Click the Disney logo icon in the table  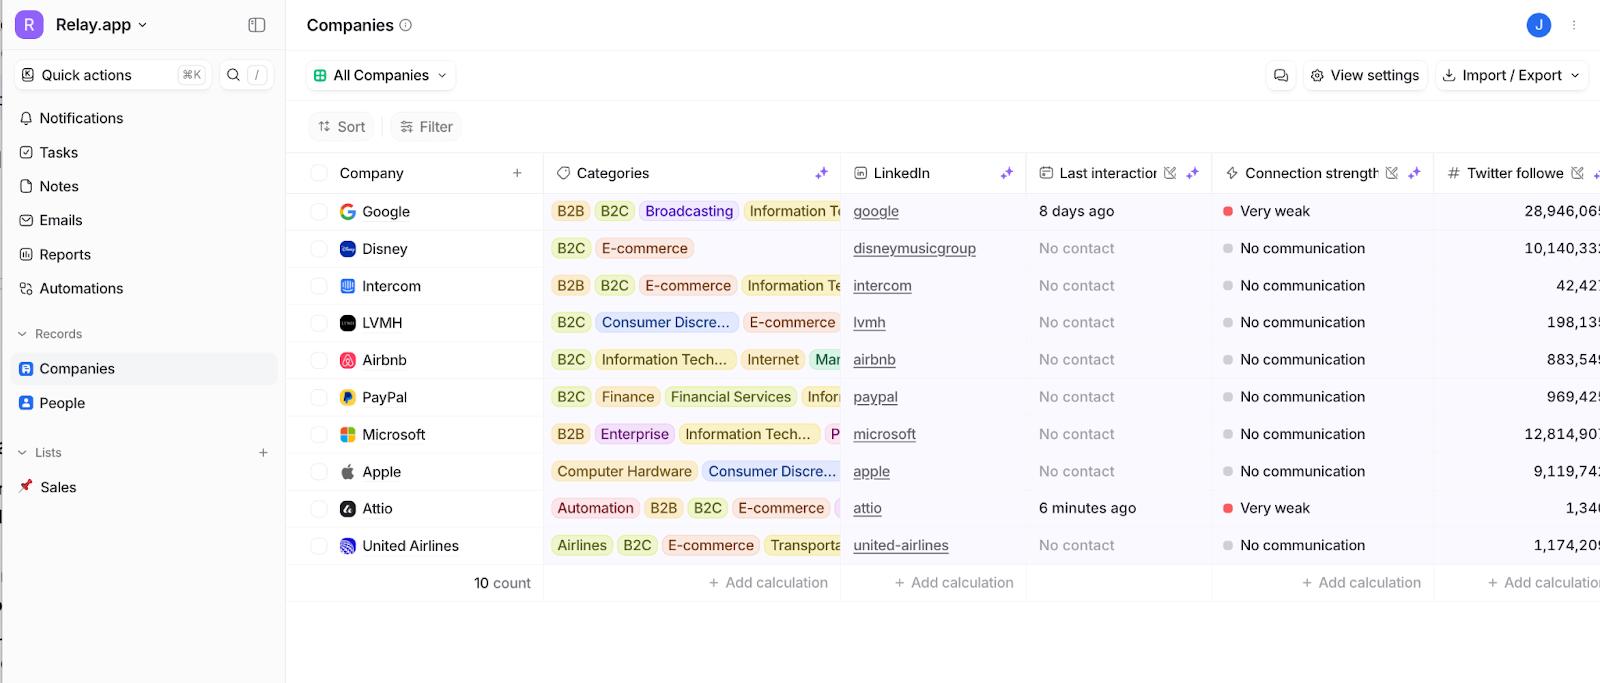click(x=348, y=249)
